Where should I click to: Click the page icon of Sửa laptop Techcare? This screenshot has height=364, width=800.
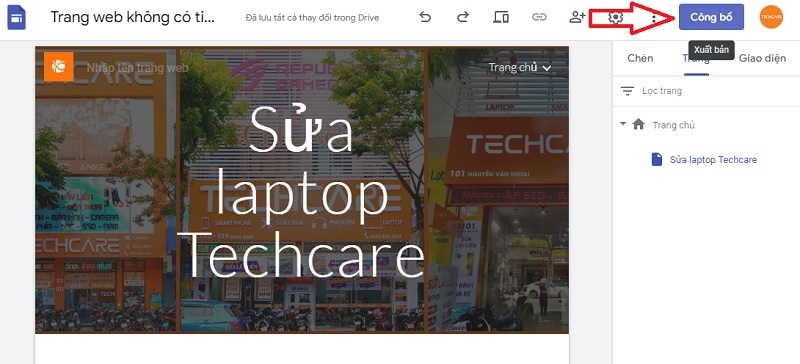pos(657,159)
